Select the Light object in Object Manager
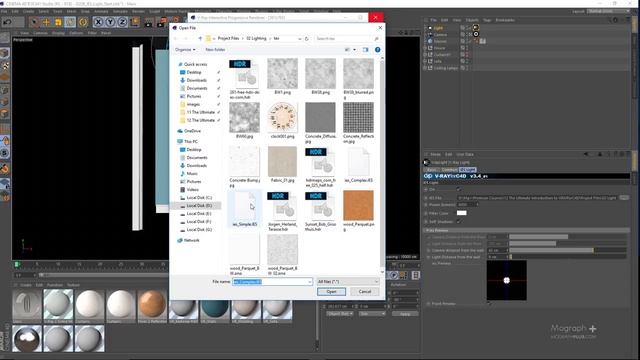Screen dimensions: 640x360 coord(438,28)
